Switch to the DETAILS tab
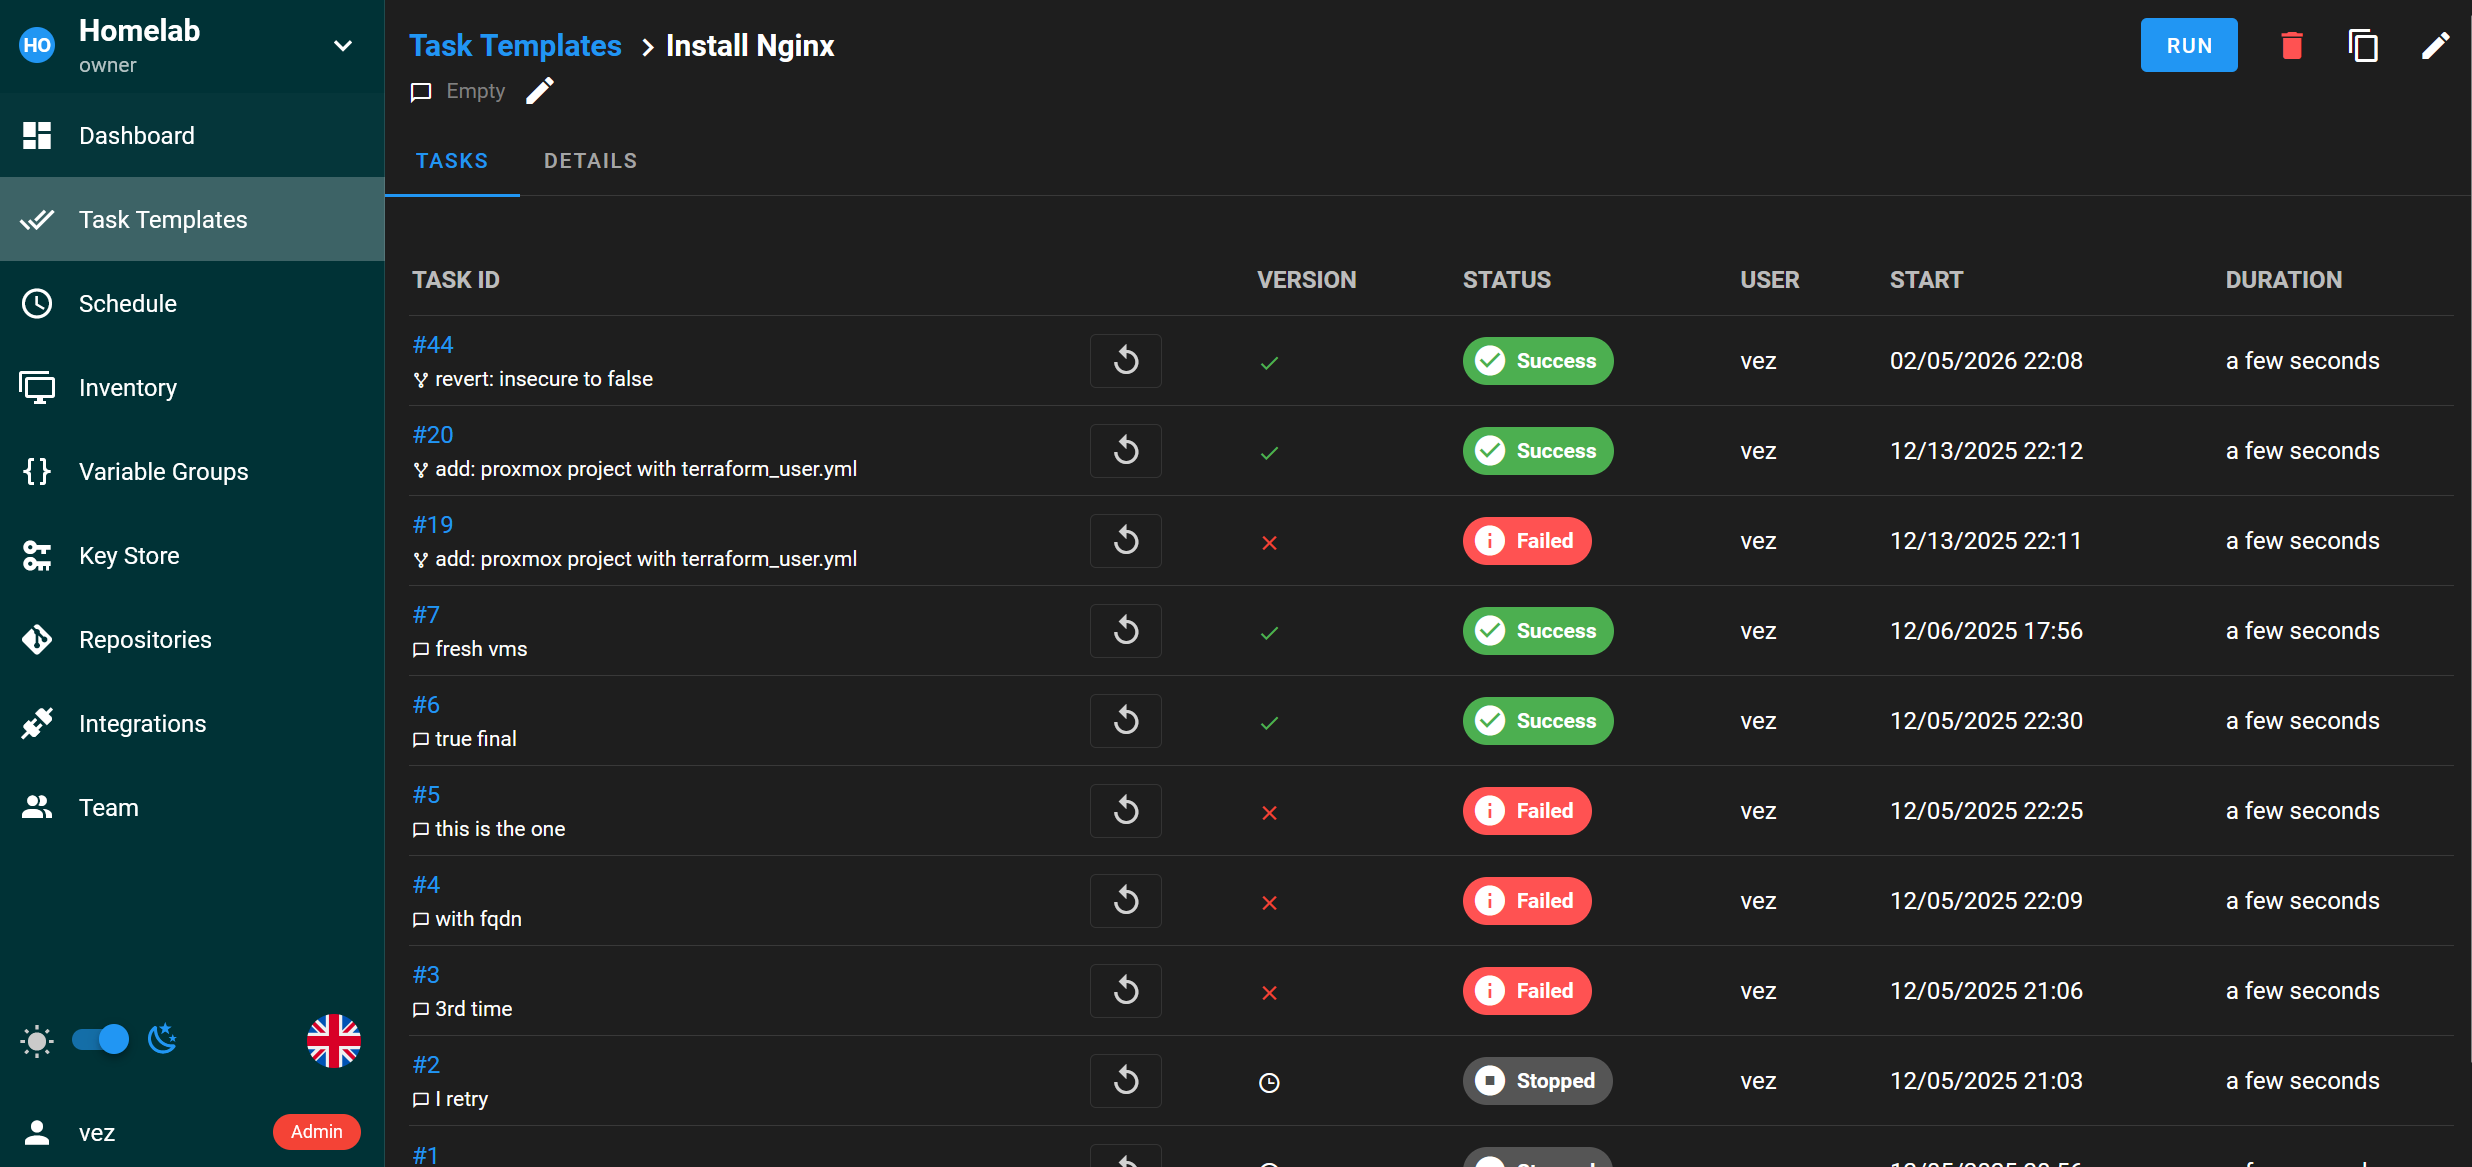 pyautogui.click(x=590, y=161)
